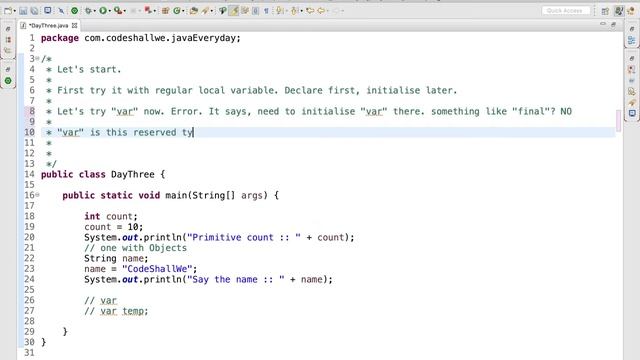Open the terminal/console monitor toolbar icon

pos(48,11)
